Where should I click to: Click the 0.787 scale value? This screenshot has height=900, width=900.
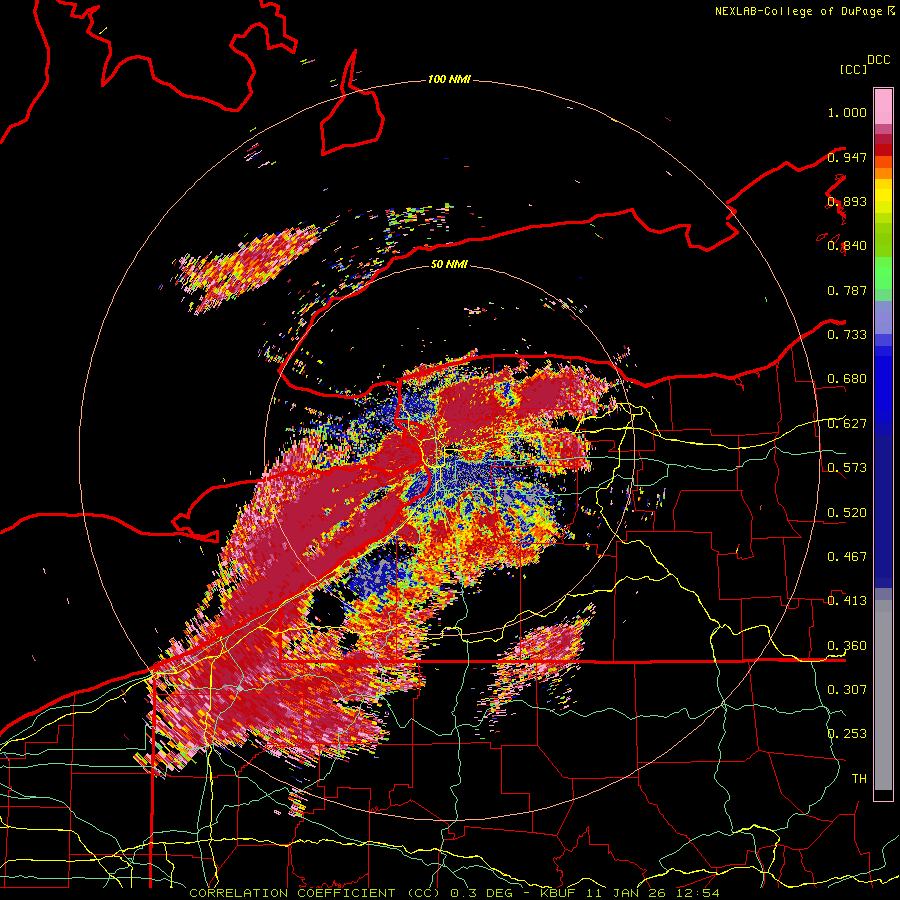[x=847, y=290]
